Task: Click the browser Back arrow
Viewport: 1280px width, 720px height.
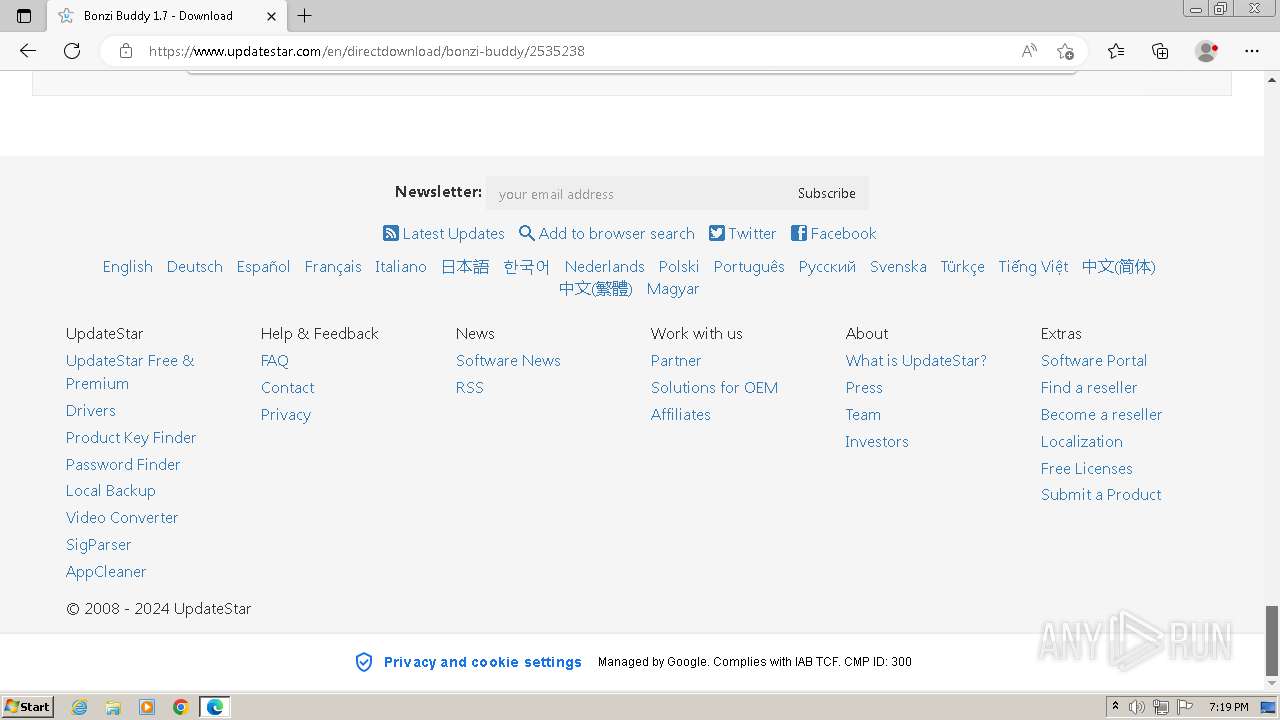Action: tap(28, 51)
